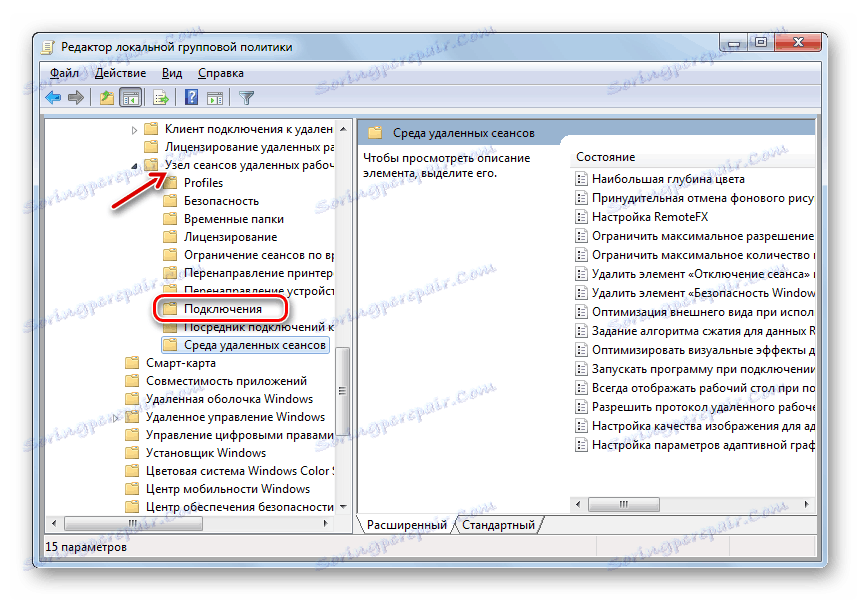This screenshot has width=861, height=601.
Task: Switch to the Расширенный tab
Action: point(406,525)
